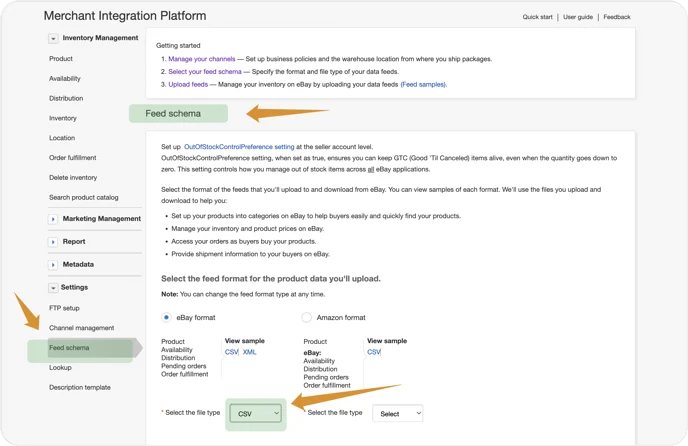Screen dimensions: 688x446
Task: Open the Feed samples link
Action: coord(423,84)
